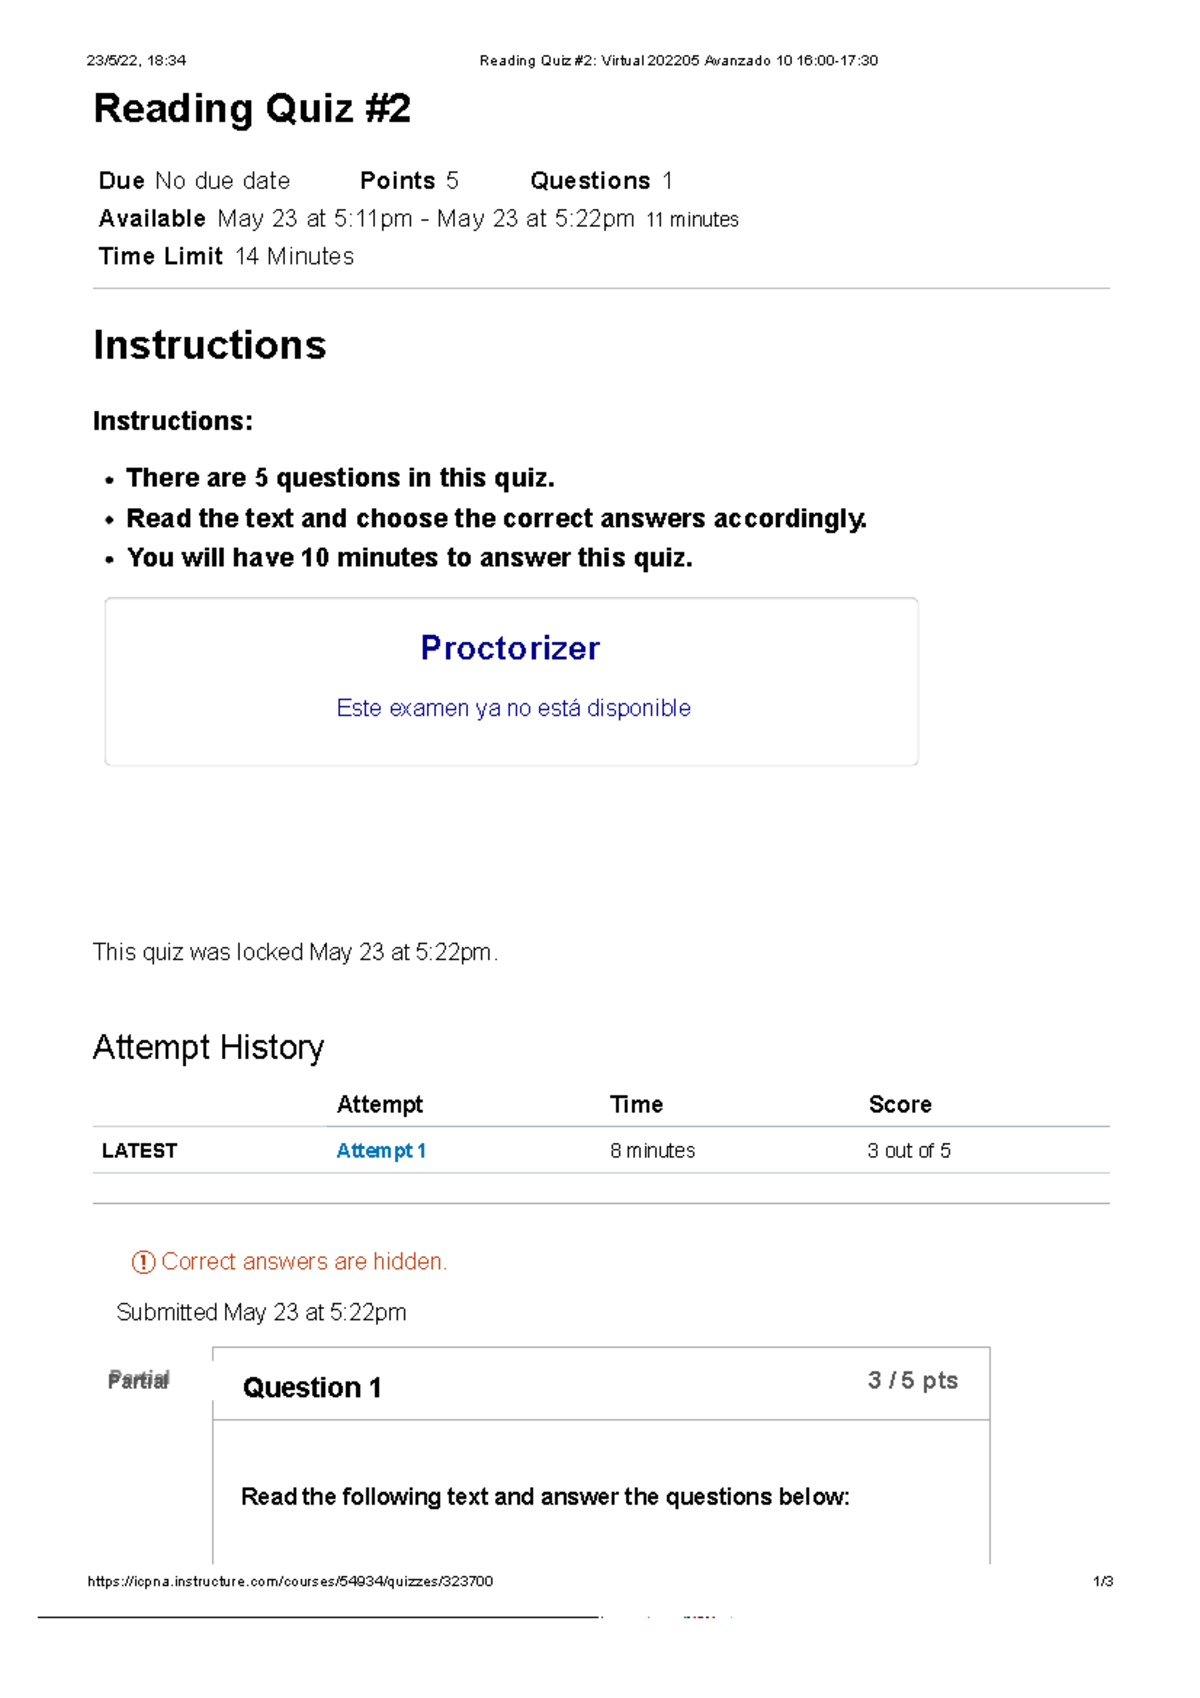Click the Attempt column header
Image resolution: width=1200 pixels, height=1698 pixels.
pyautogui.click(x=380, y=1104)
